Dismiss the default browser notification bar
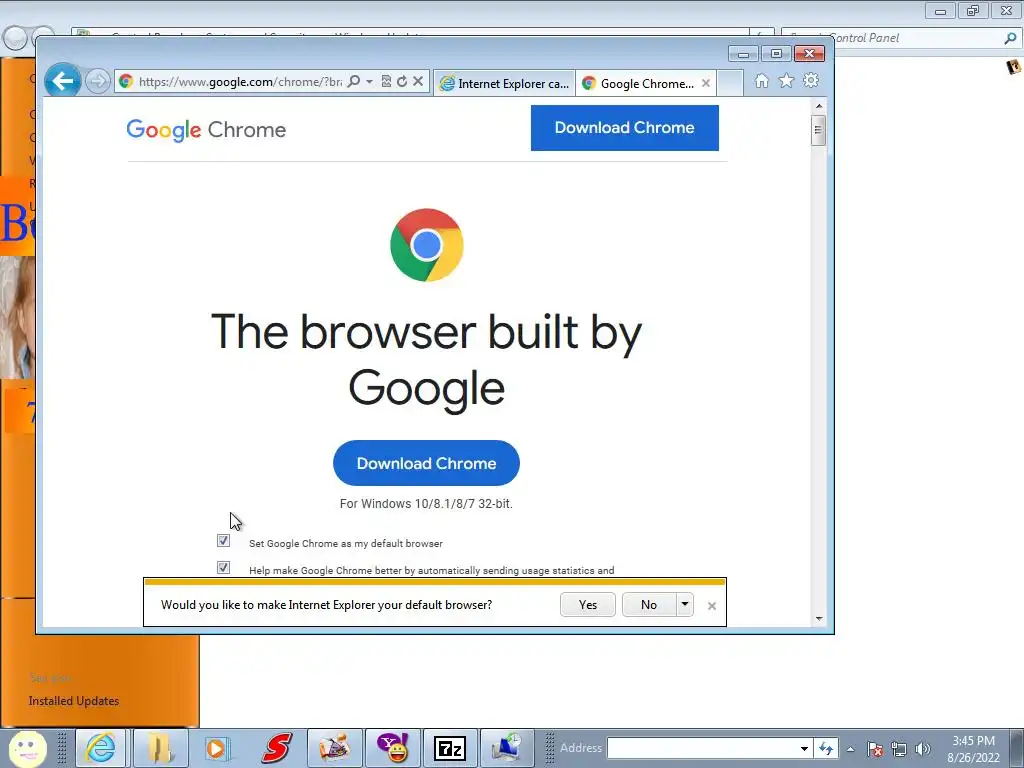The height and width of the screenshot is (768, 1024). 712,606
